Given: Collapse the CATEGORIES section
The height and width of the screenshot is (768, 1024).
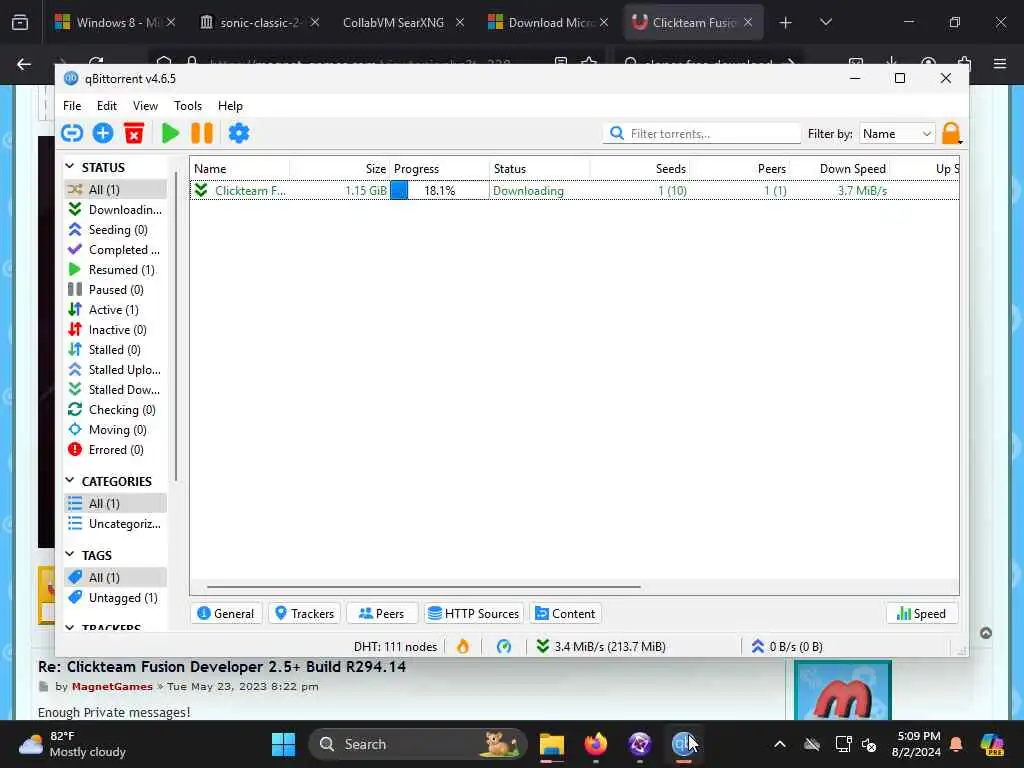Looking at the screenshot, I should [x=70, y=481].
